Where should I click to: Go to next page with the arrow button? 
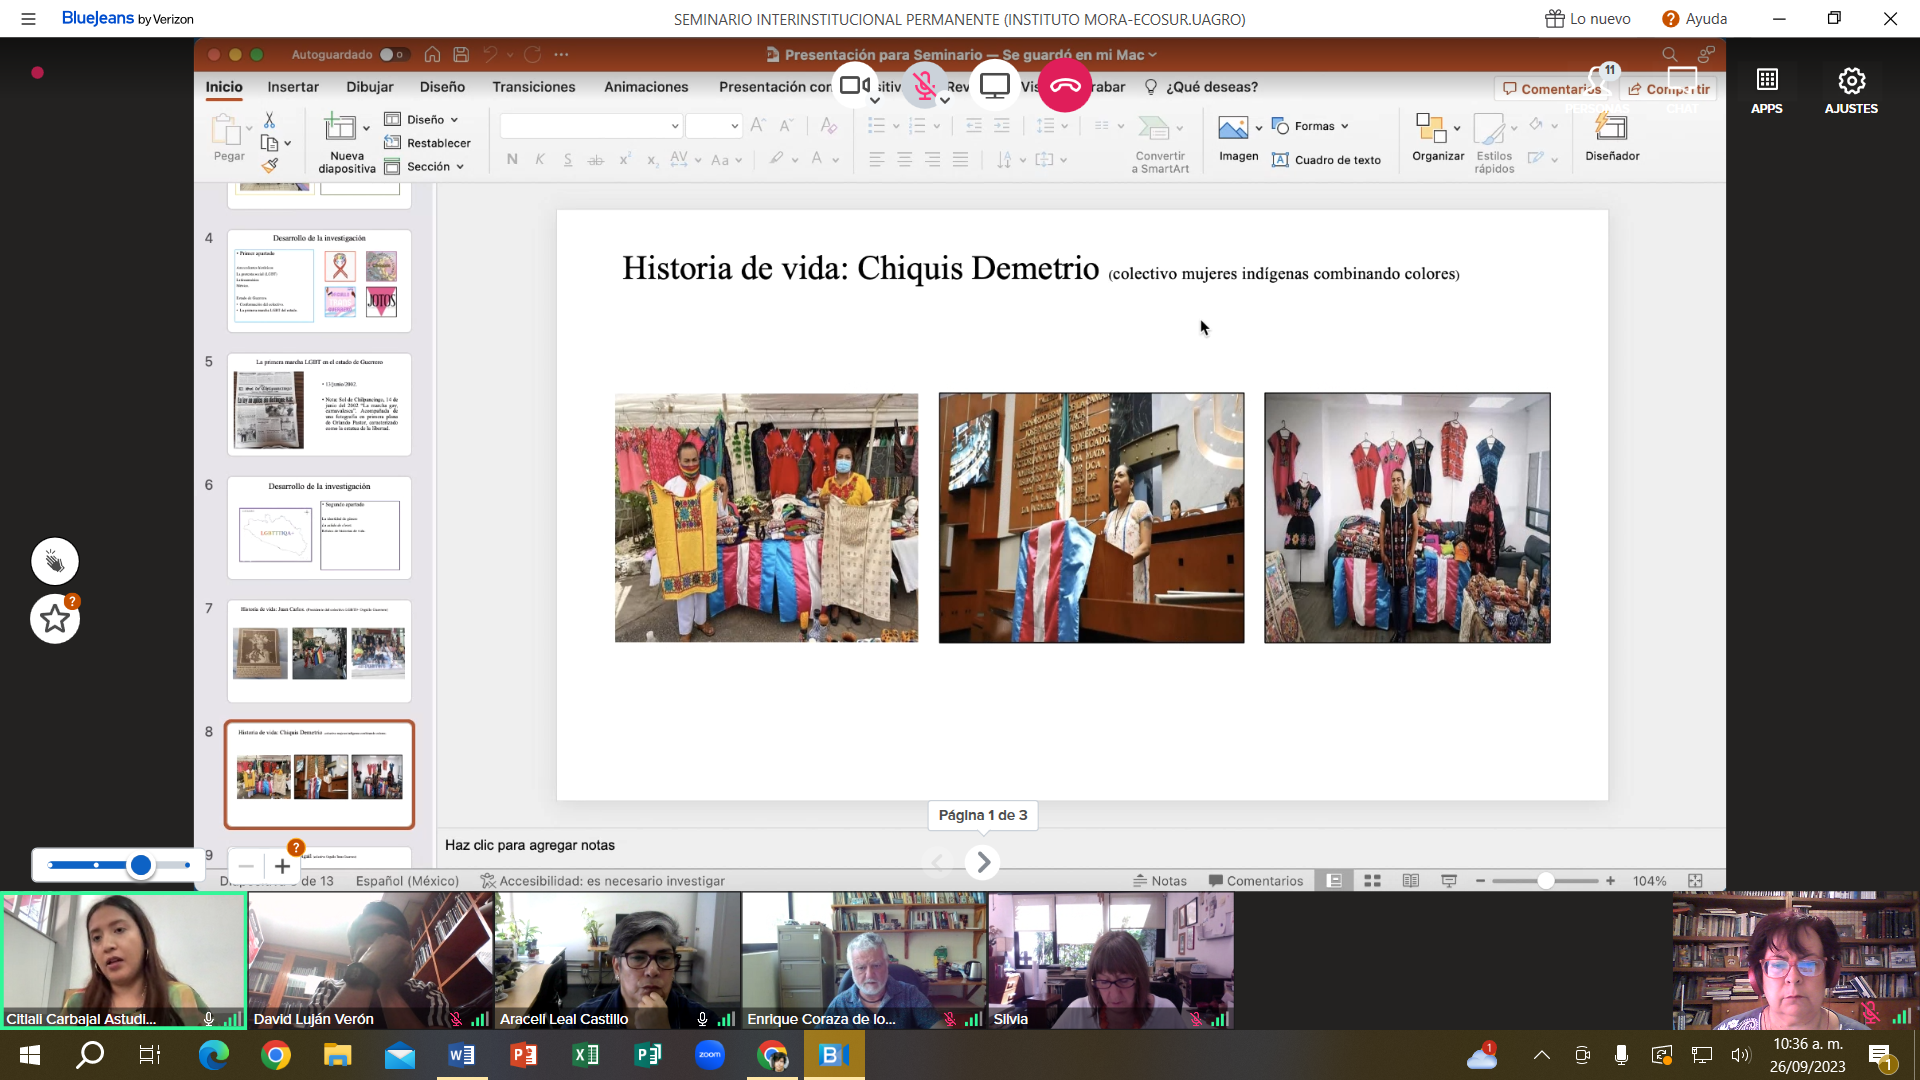click(984, 862)
